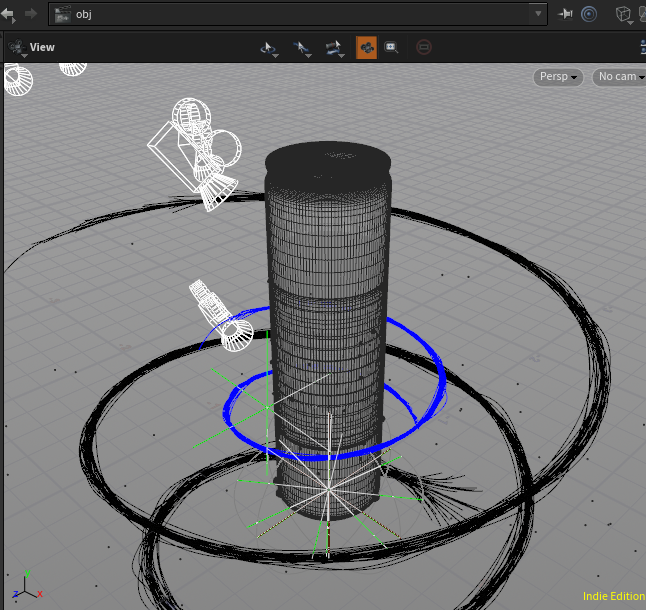Click the render region icon
The image size is (646, 610).
(391, 47)
